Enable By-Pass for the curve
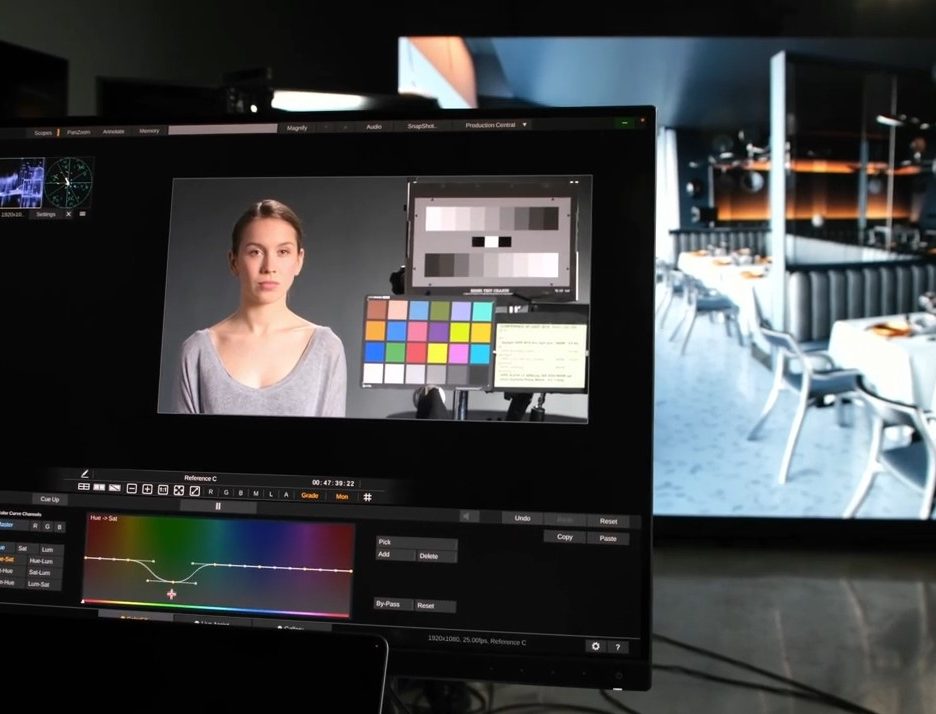The height and width of the screenshot is (714, 936). [x=387, y=604]
